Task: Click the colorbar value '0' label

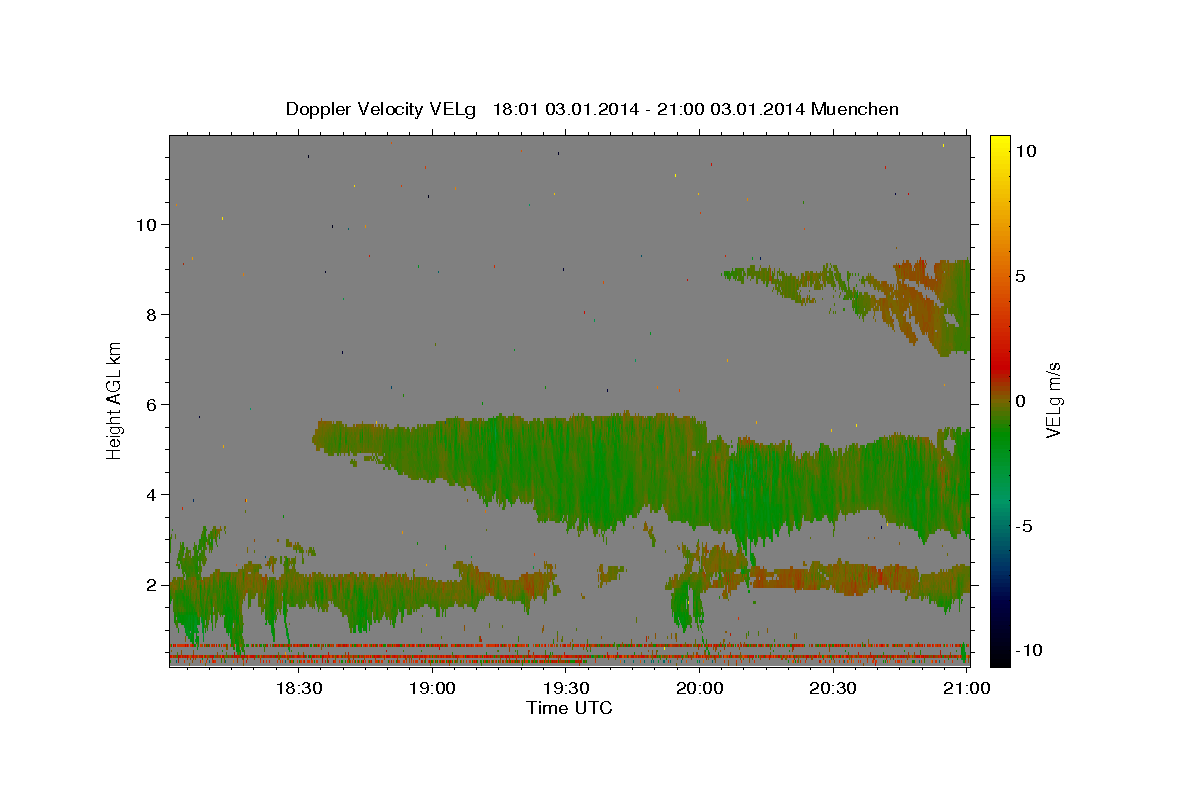Action: click(1021, 401)
